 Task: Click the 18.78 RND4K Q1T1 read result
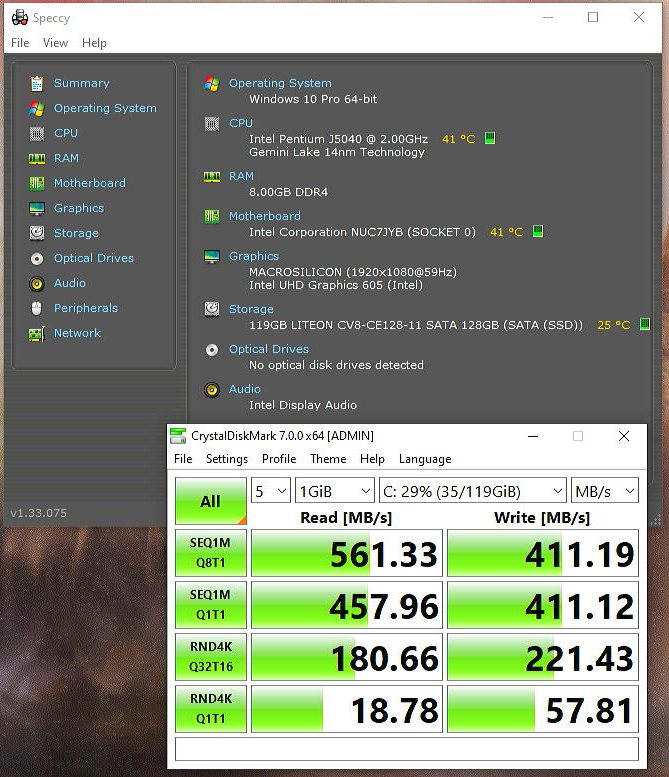347,709
